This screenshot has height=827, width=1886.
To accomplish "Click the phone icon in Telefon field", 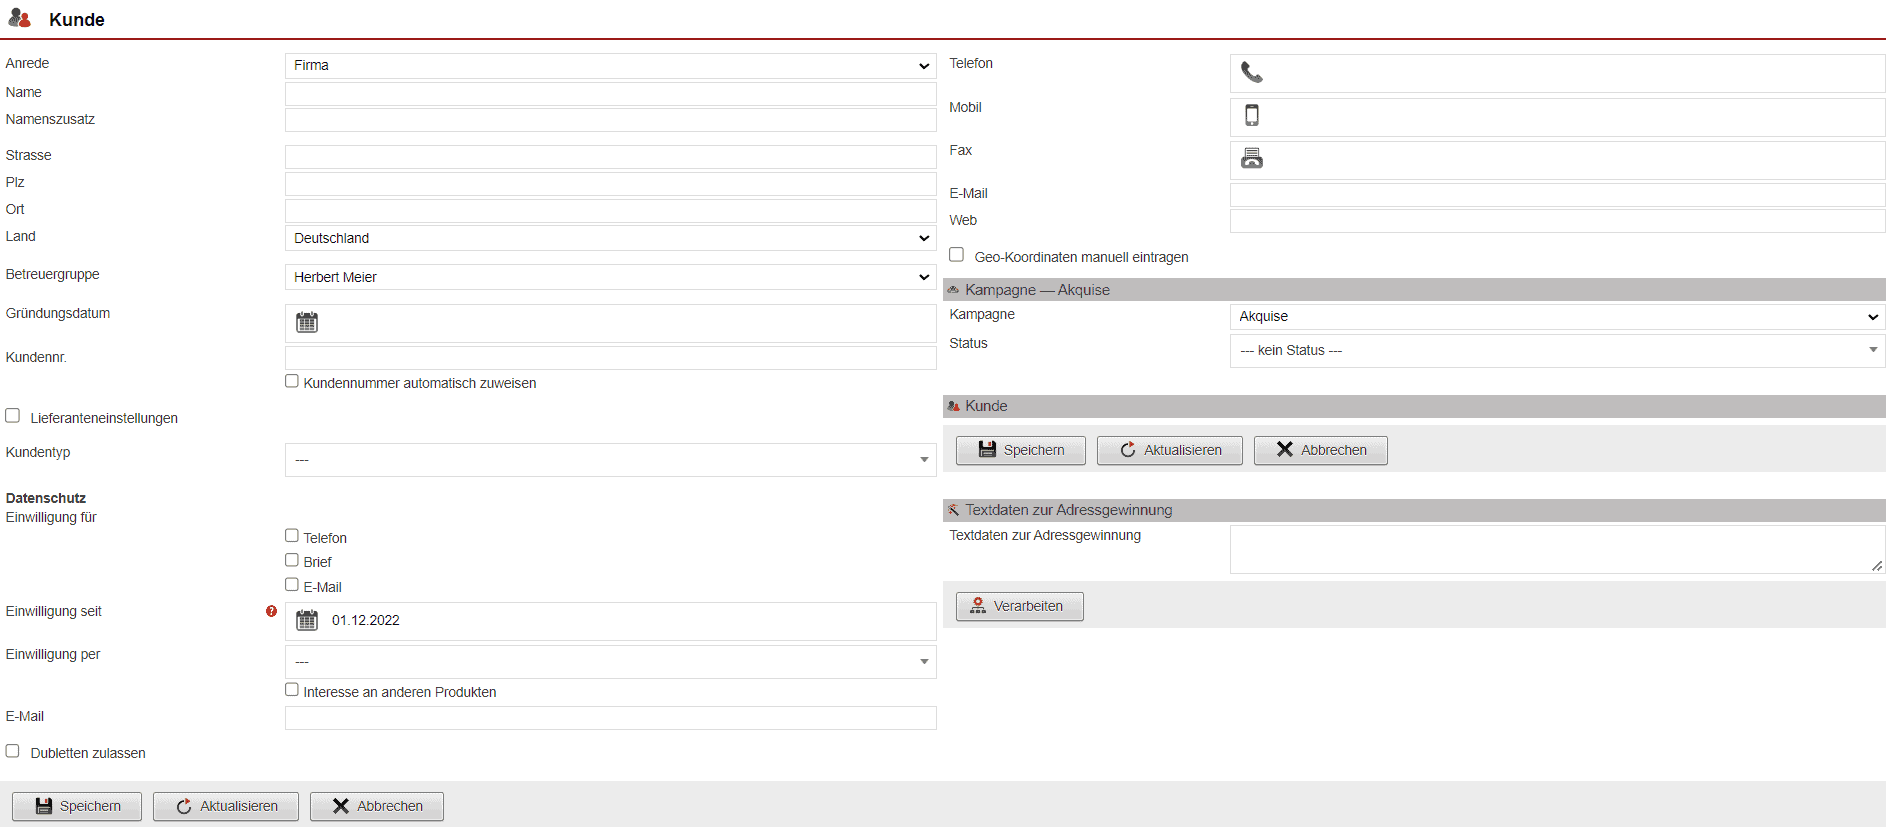I will [1251, 73].
